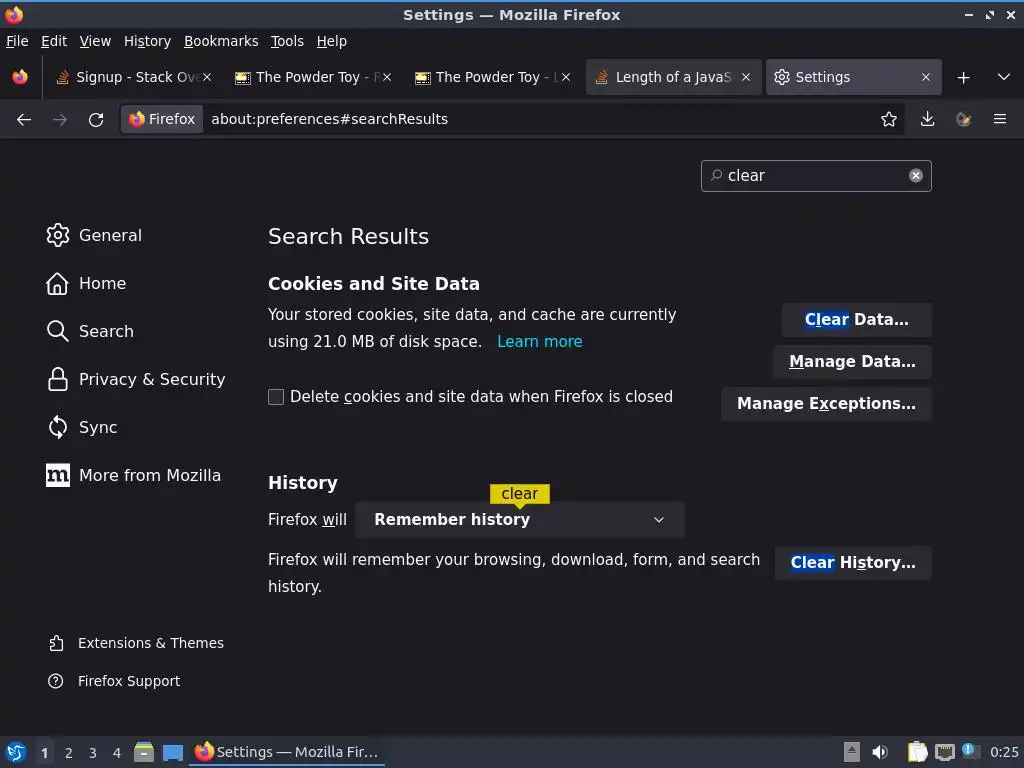Focus the settings search field
This screenshot has width=1024, height=768.
(x=816, y=176)
